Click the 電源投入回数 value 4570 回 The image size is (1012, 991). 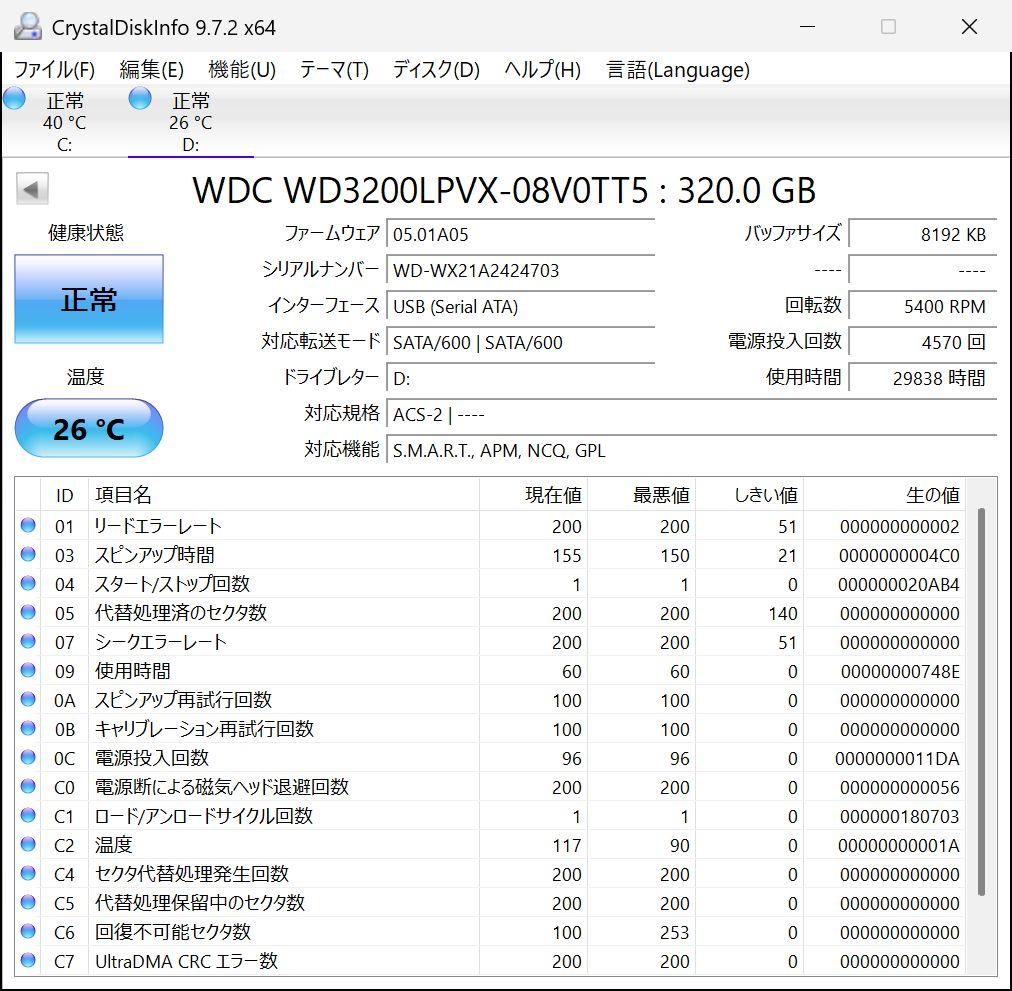(923, 342)
